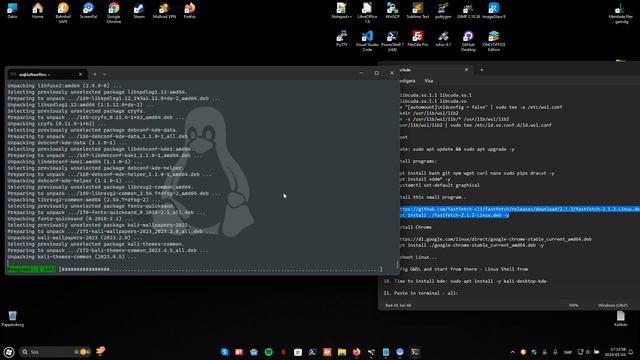Open the Visa menu in Notepad

tap(428, 81)
